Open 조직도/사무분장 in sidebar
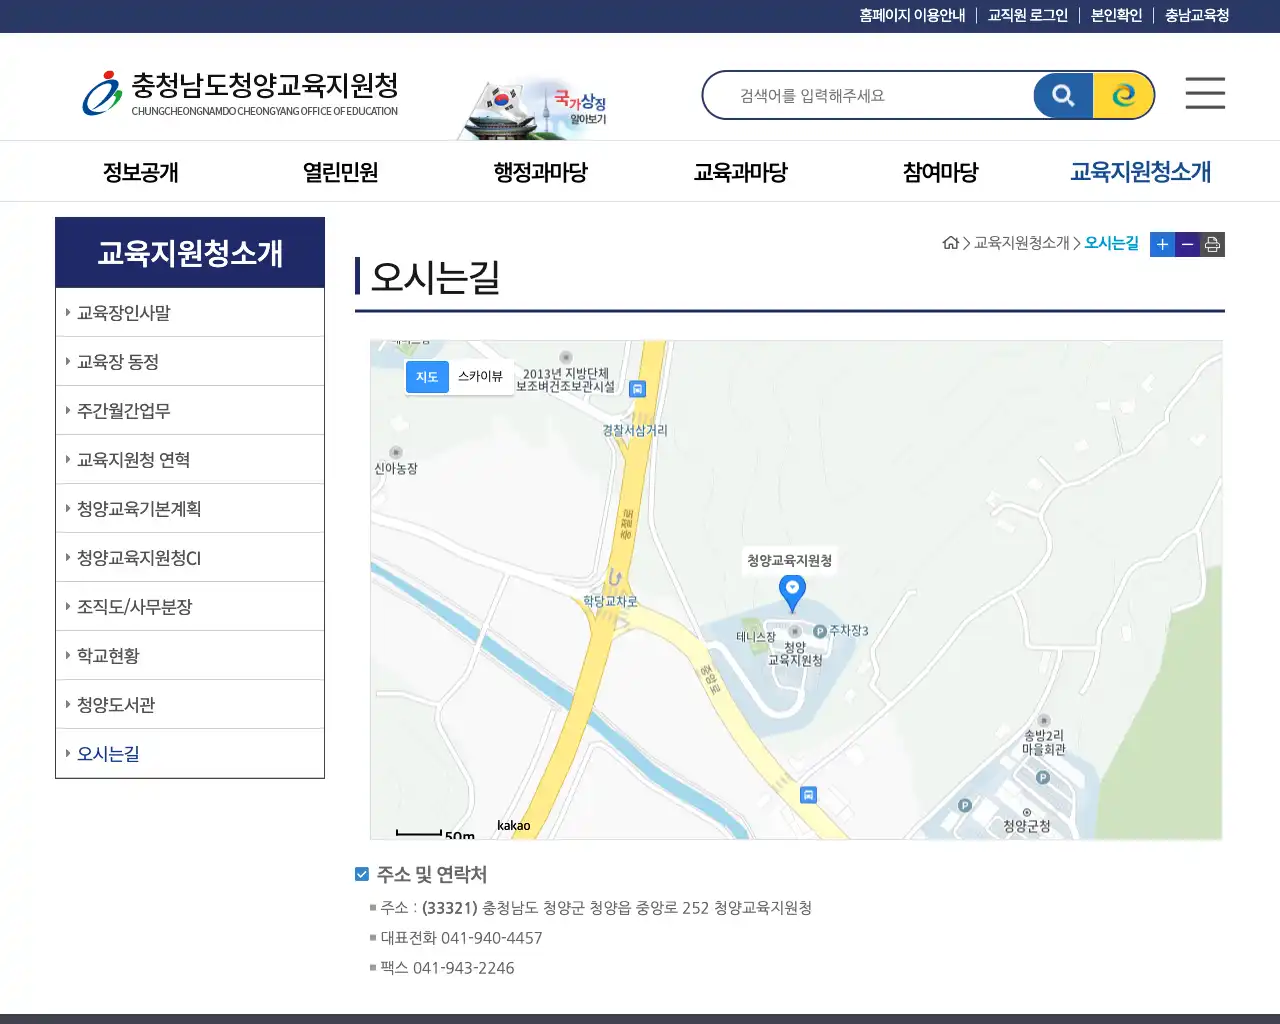The image size is (1280, 1024). tap(190, 607)
